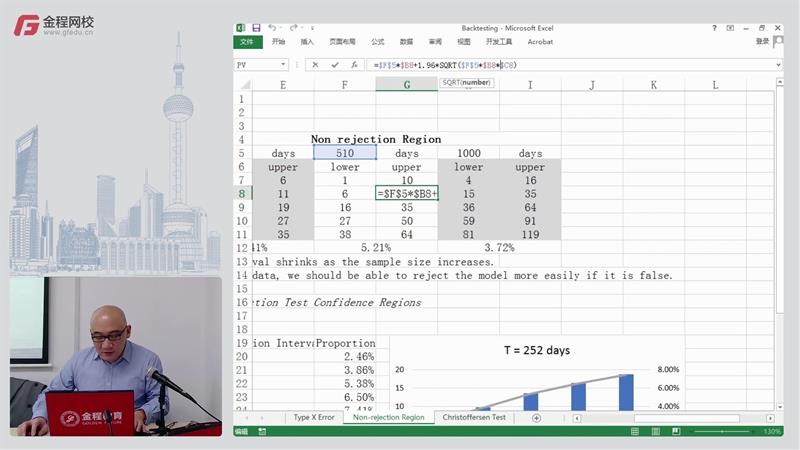Select row 12 header
The width and height of the screenshot is (800, 450).
pos(242,248)
